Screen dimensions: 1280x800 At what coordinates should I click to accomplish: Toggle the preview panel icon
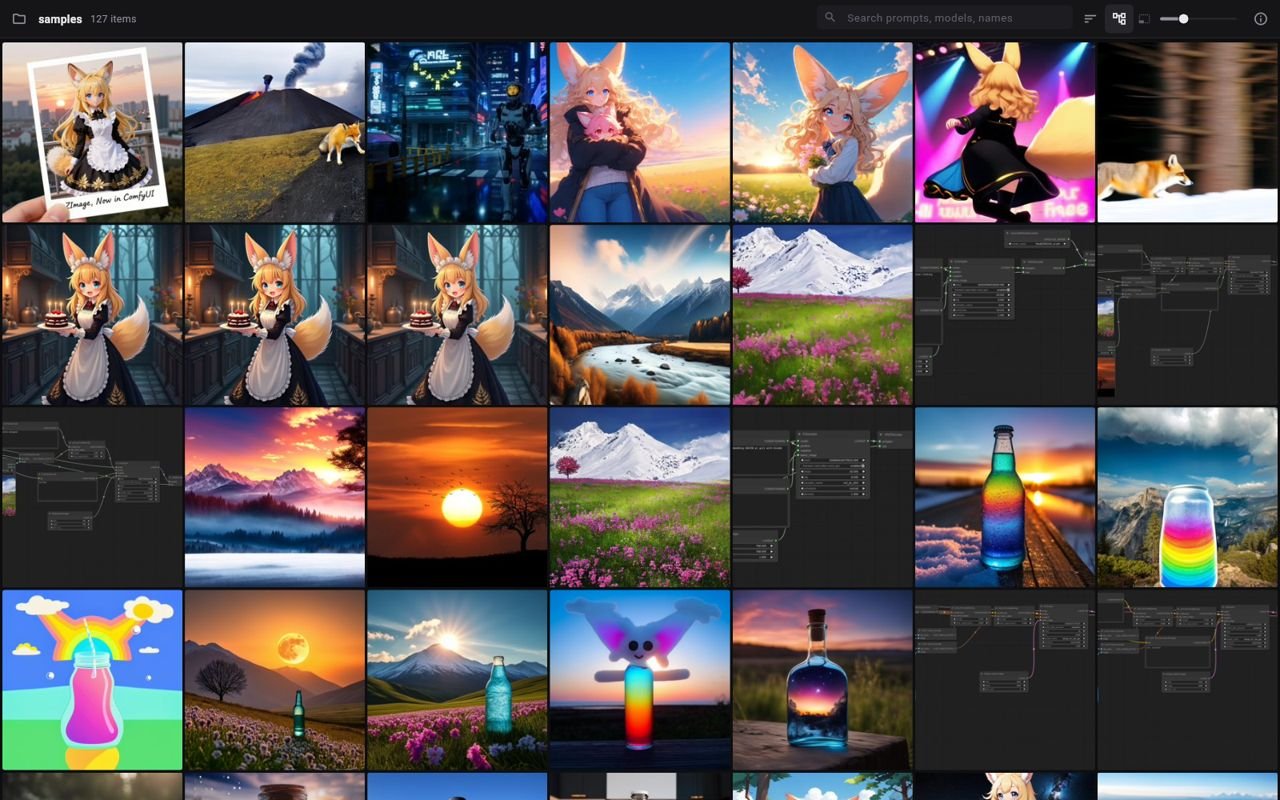1145,19
